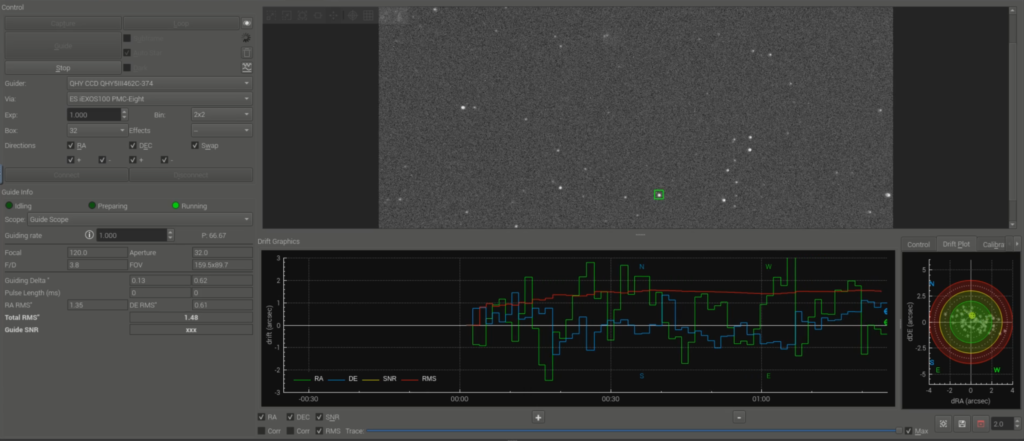
Task: Toggle the RMS checkbox under the drift graph
Action: click(319, 431)
